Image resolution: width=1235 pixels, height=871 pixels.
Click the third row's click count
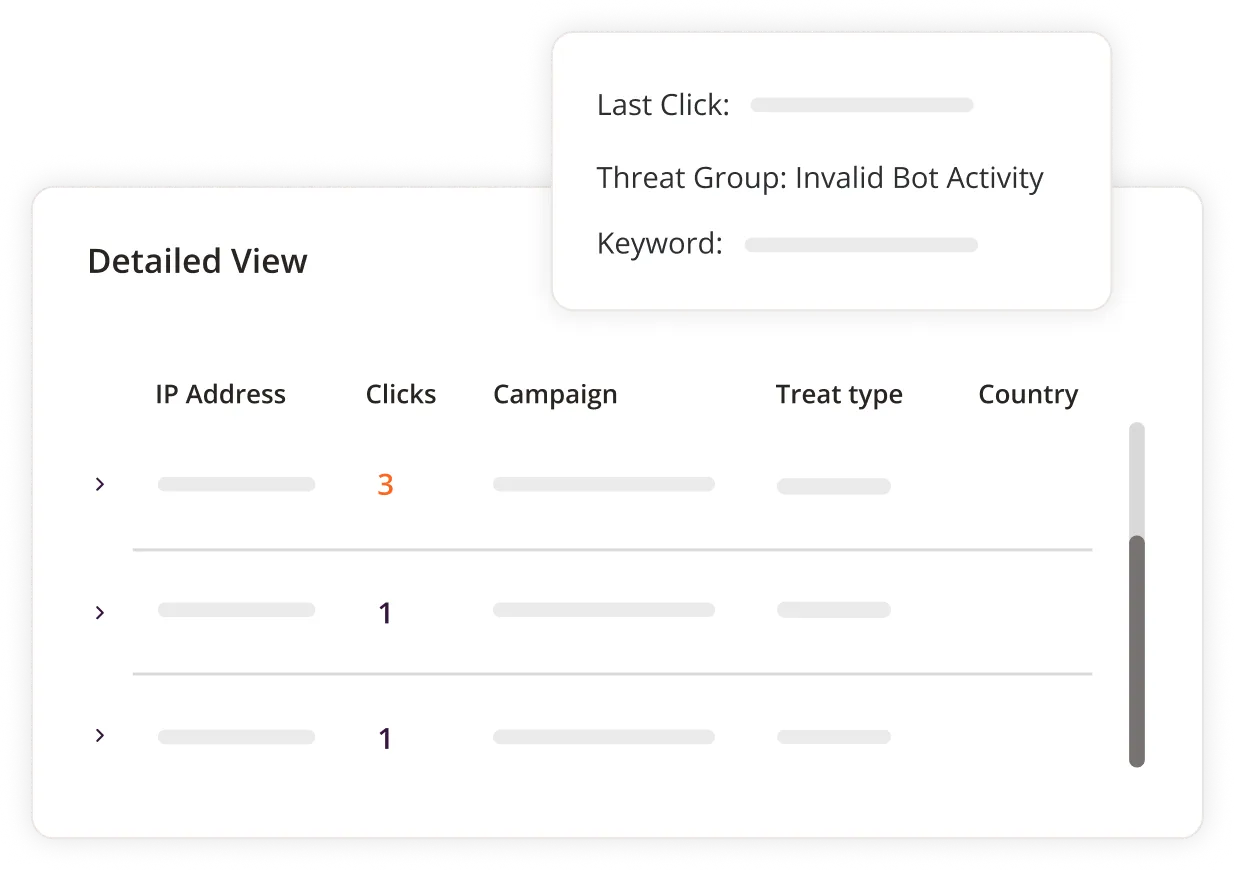click(x=385, y=739)
